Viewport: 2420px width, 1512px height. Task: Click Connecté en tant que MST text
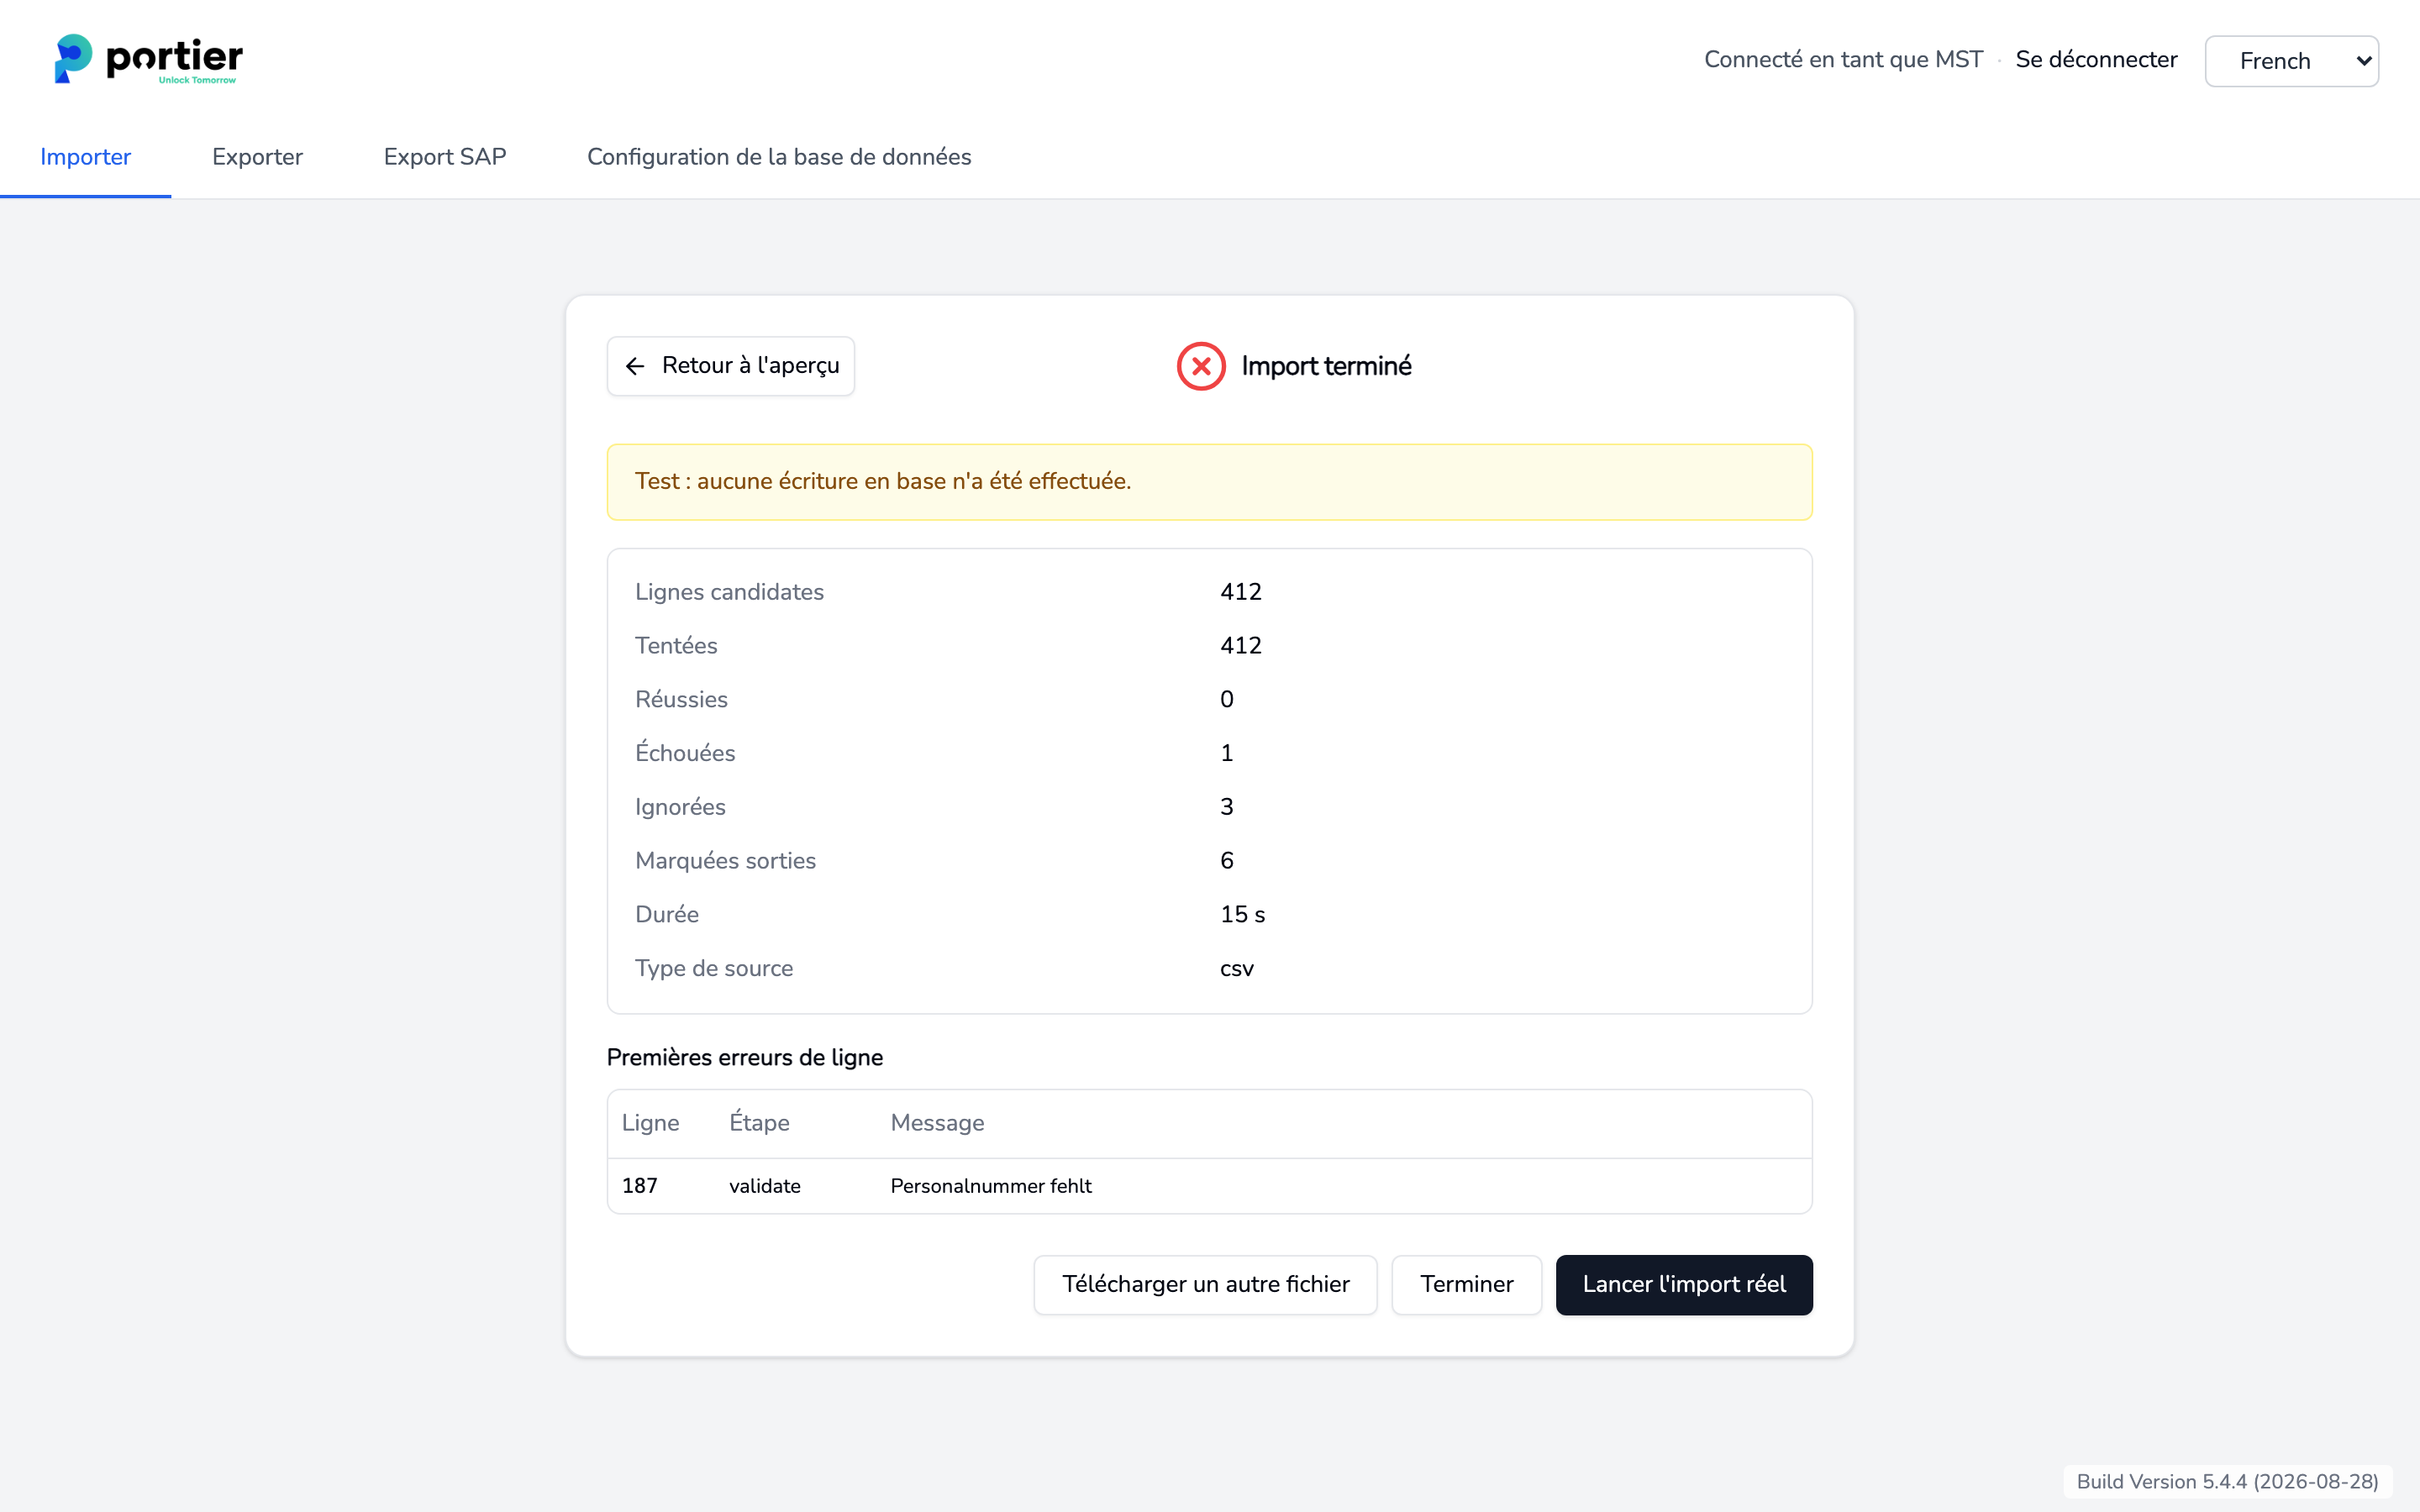point(1843,60)
